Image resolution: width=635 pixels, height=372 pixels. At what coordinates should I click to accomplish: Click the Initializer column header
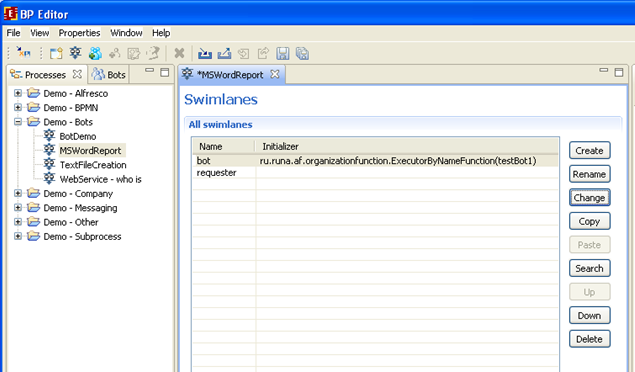coord(407,146)
